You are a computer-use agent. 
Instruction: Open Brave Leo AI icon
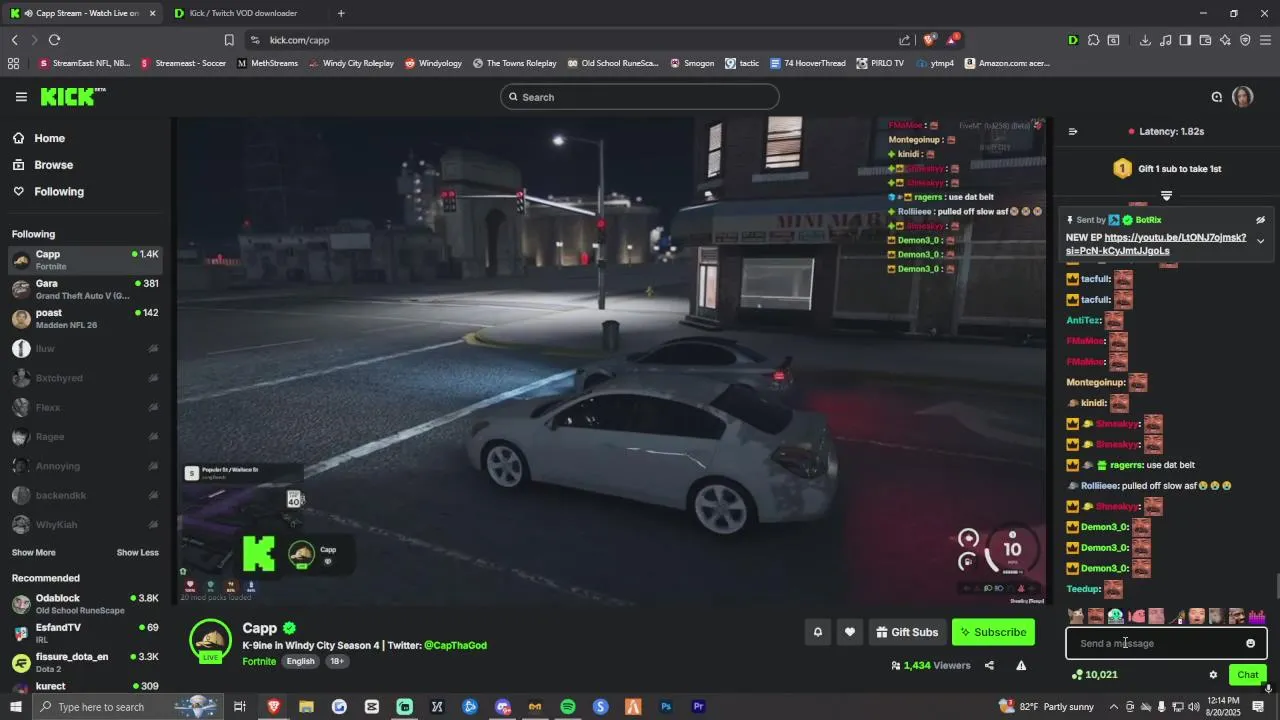[x=1225, y=40]
